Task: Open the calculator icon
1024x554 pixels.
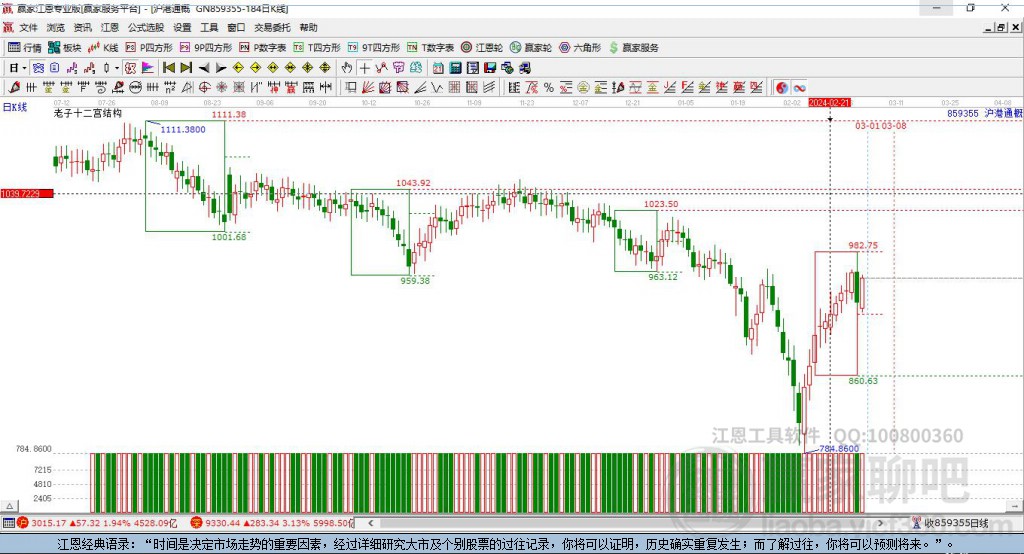Action: 455,68
